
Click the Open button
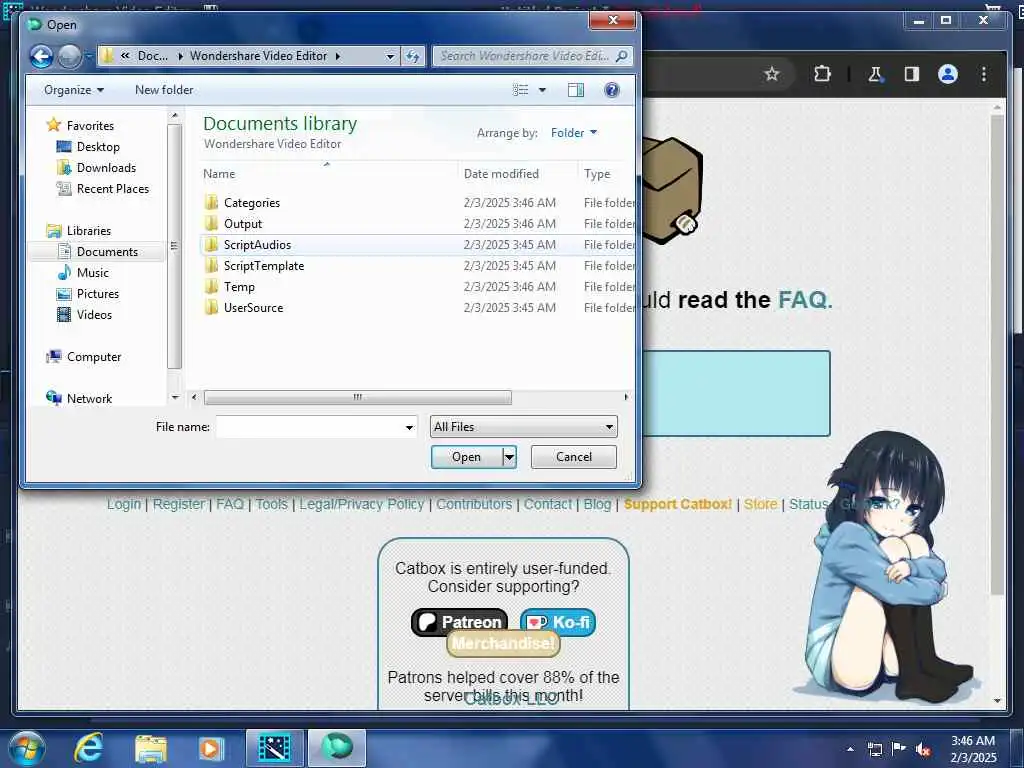pyautogui.click(x=467, y=457)
